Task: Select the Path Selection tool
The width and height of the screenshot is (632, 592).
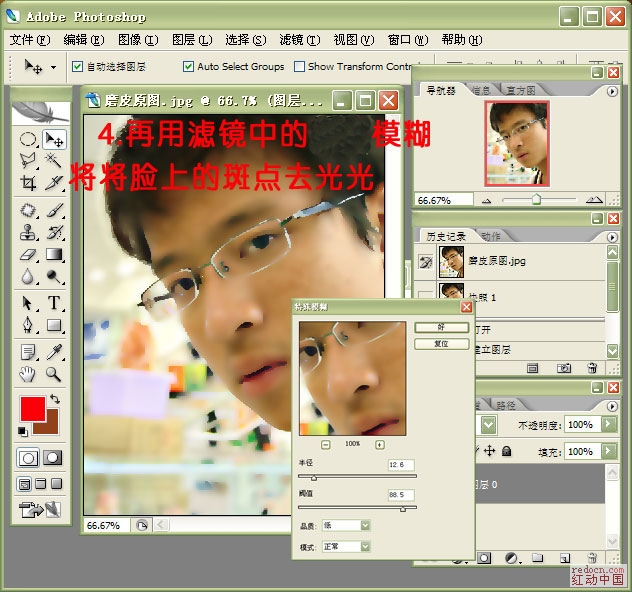Action: (x=28, y=303)
